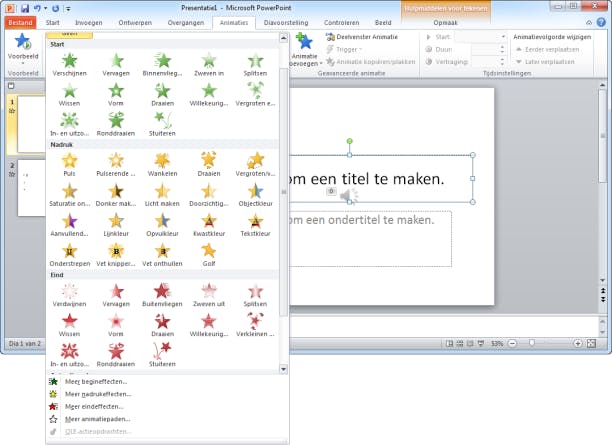Apply the Golf emphasis effect
The height and width of the screenshot is (445, 612).
tap(209, 255)
